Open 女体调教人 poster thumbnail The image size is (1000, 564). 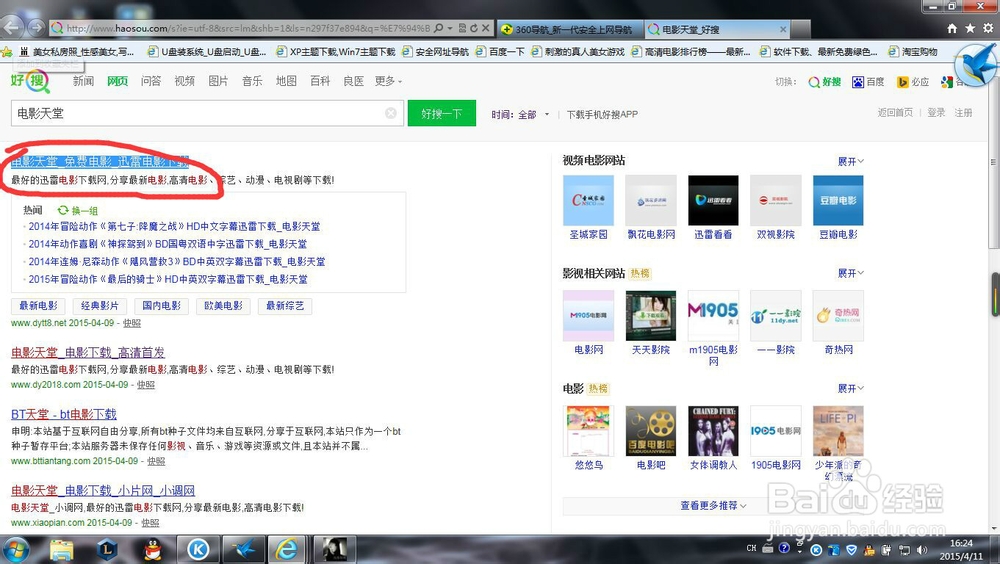(713, 431)
